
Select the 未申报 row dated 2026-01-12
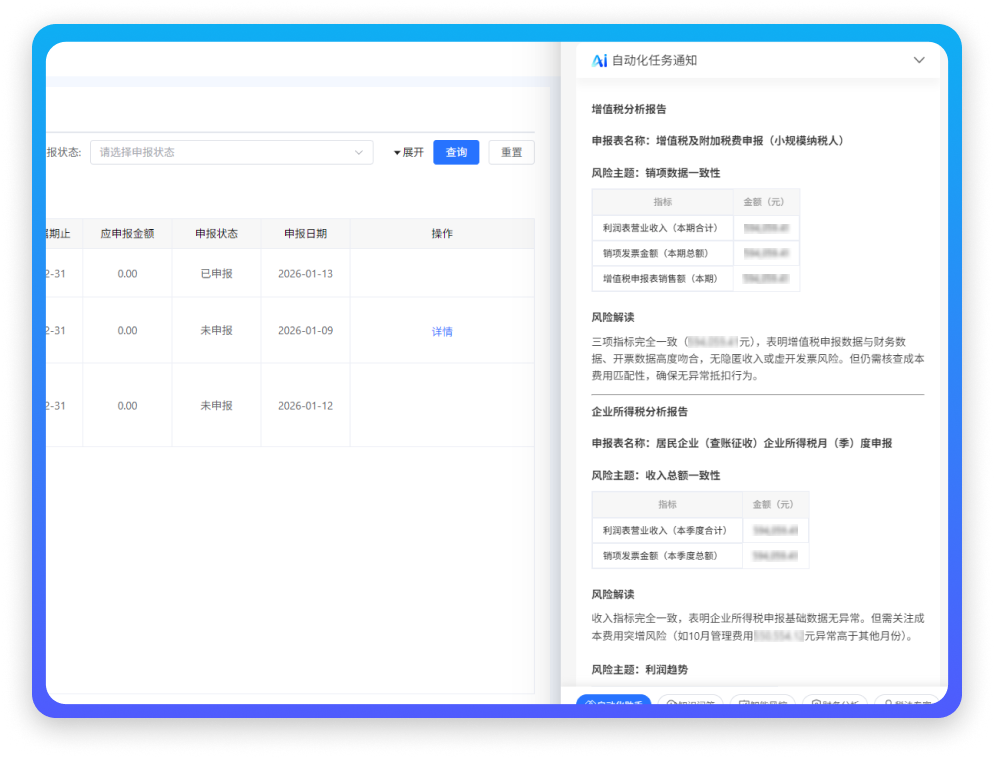[x=305, y=406]
